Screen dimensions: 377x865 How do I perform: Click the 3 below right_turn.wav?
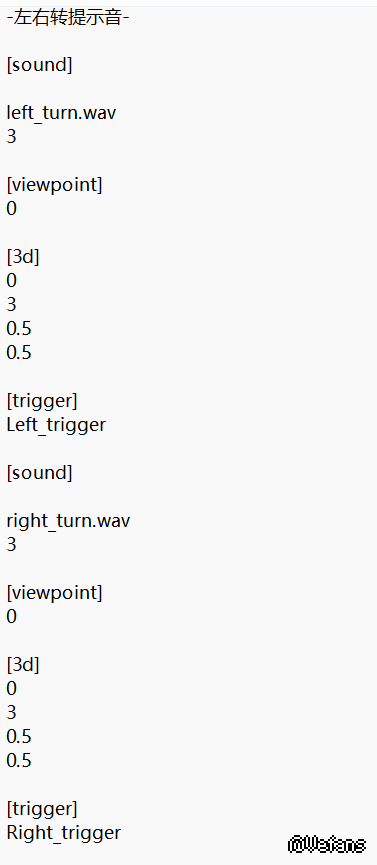(12, 544)
